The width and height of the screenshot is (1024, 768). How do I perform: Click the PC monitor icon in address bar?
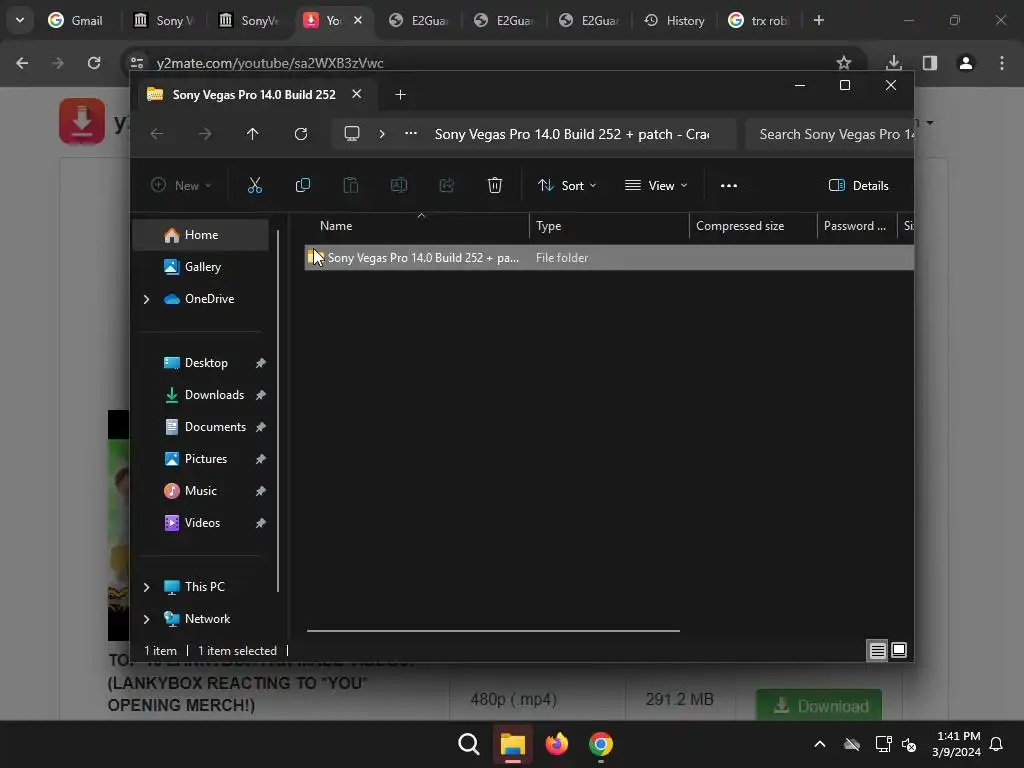(x=352, y=134)
